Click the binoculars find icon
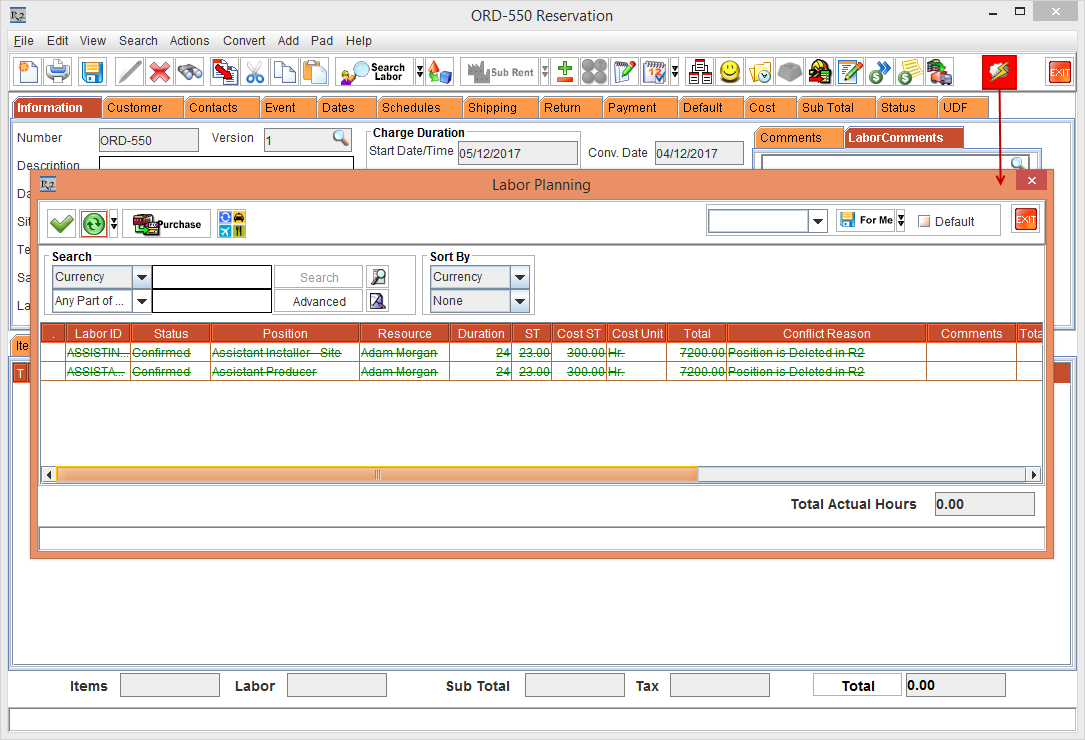This screenshot has width=1085, height=740. tap(190, 72)
